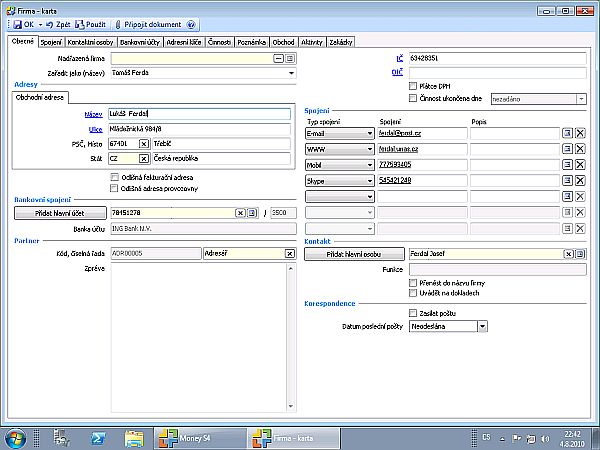This screenshot has width=600, height=450.
Task: Clear the contact Ferdal Josef
Action: 569,254
